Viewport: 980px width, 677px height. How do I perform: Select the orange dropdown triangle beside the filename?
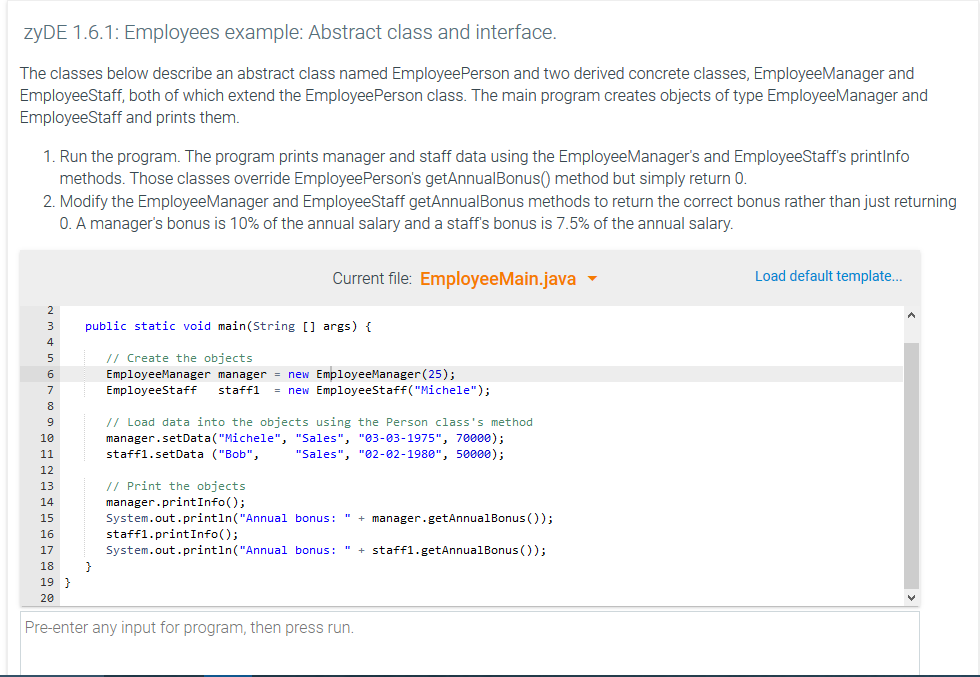(592, 278)
